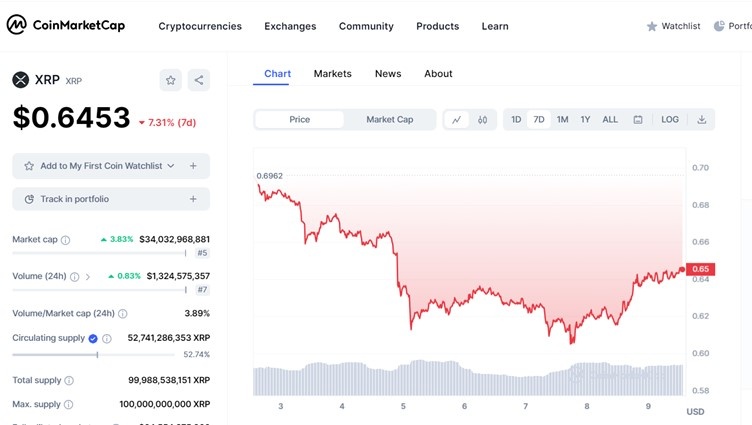
Task: Open the News tab
Action: click(x=388, y=74)
